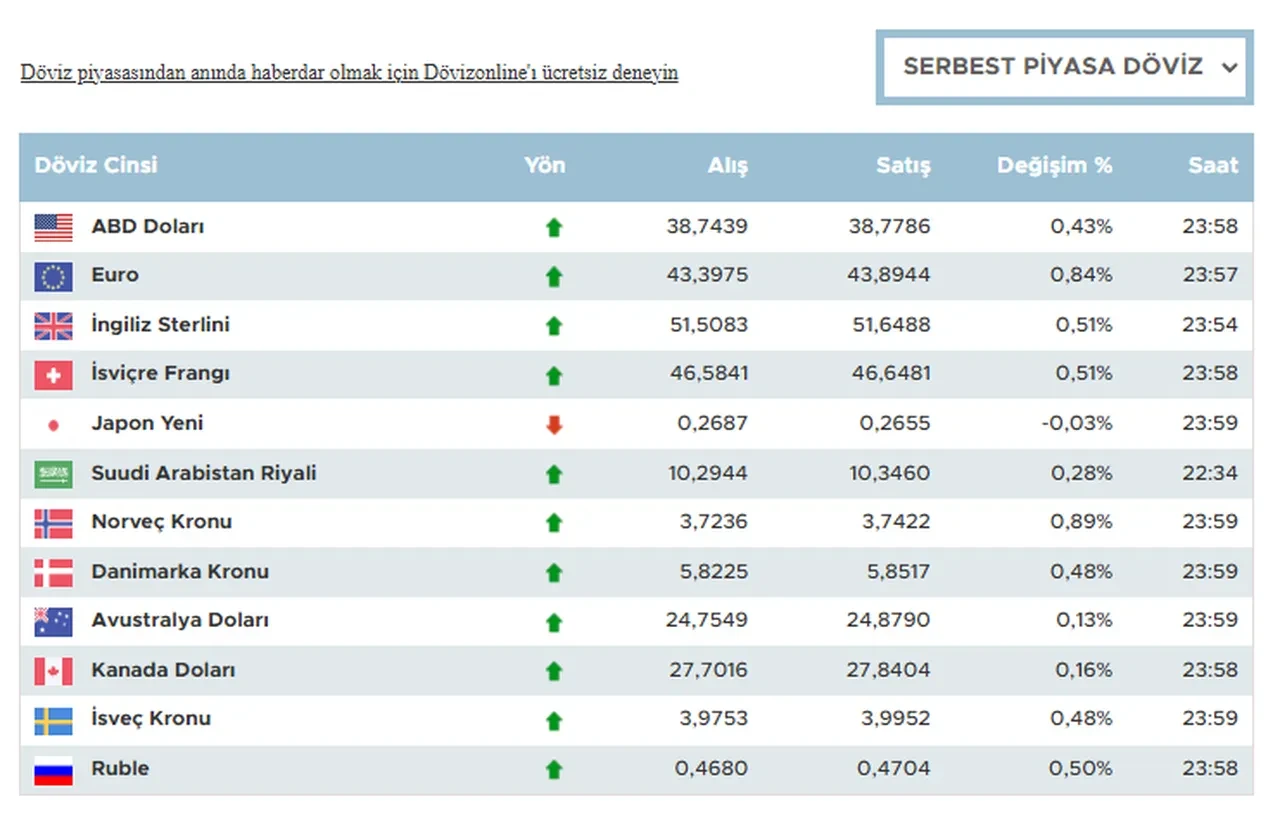Click the Alış column header
Viewport: 1280px width, 832px height.
tap(727, 166)
